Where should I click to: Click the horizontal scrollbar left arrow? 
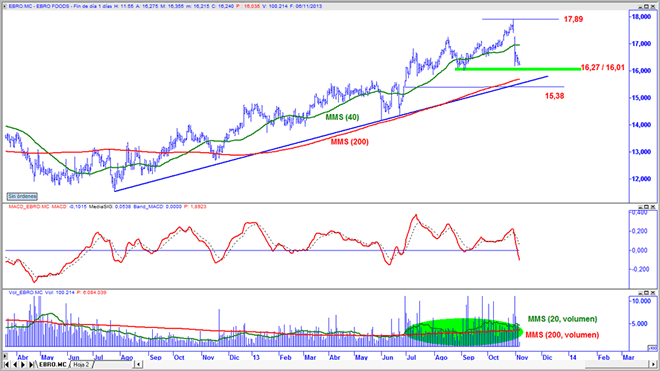tap(139, 365)
